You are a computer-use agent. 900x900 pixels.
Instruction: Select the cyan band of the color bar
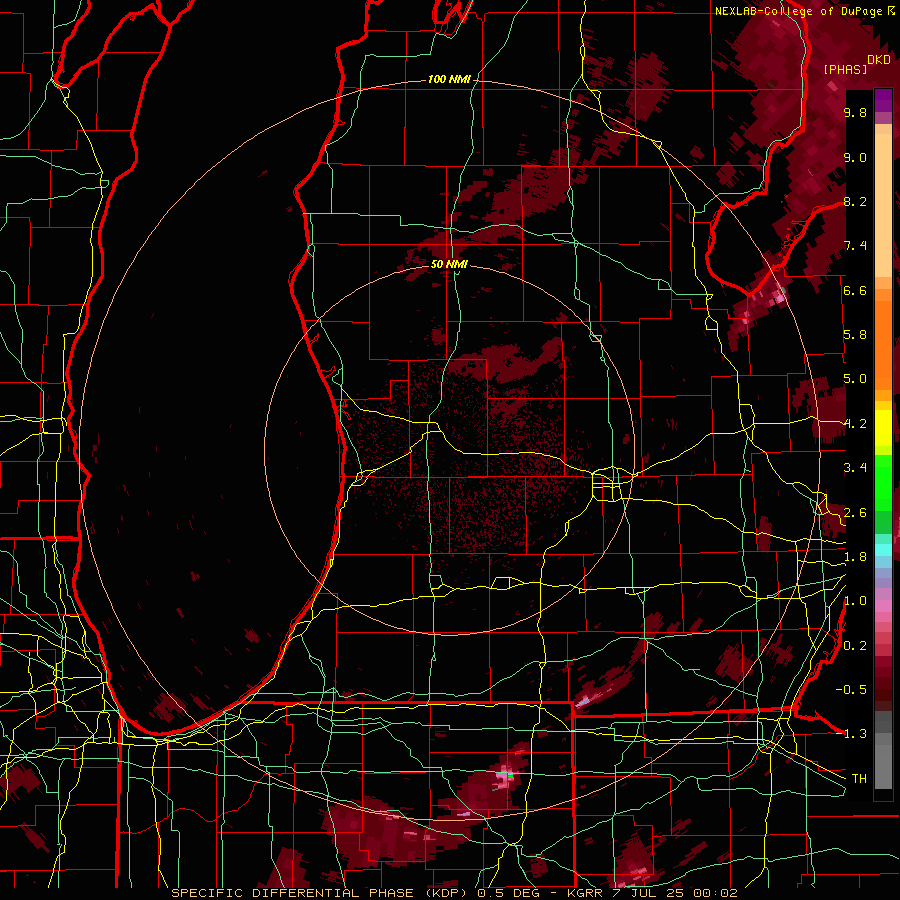click(x=883, y=550)
